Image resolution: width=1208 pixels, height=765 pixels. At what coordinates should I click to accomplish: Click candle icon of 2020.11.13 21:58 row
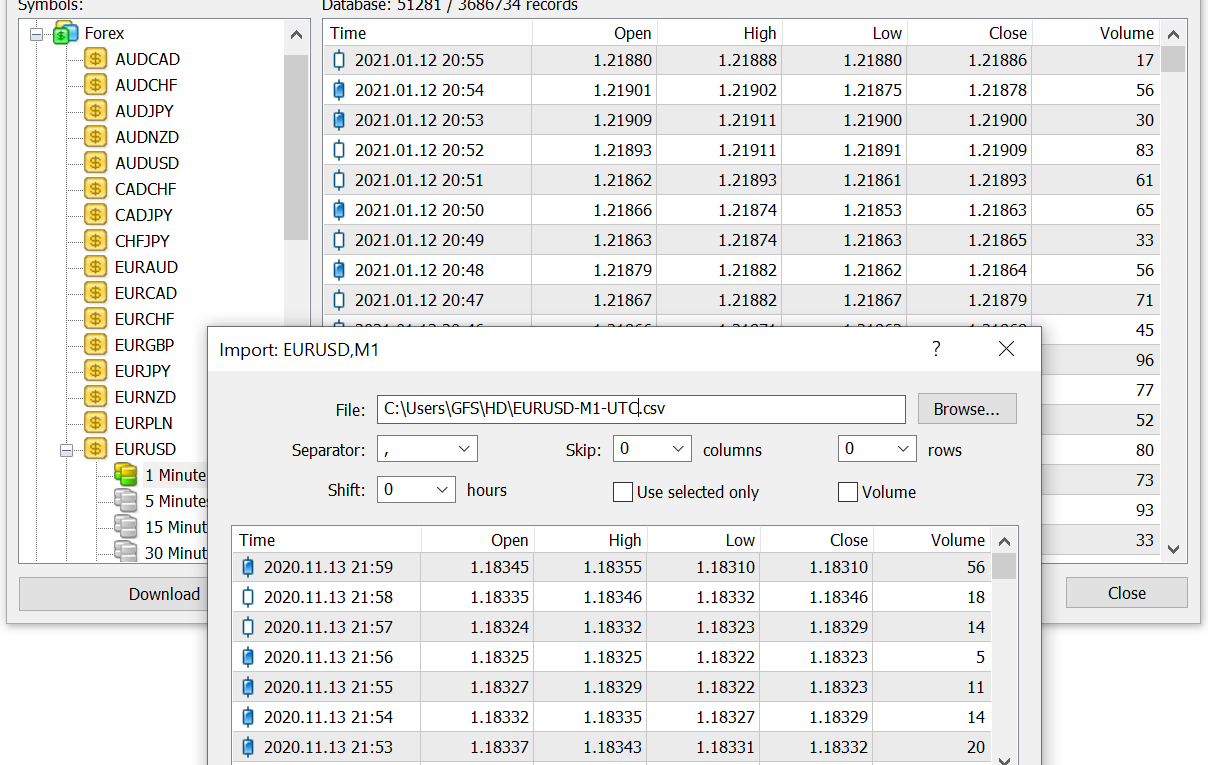248,597
